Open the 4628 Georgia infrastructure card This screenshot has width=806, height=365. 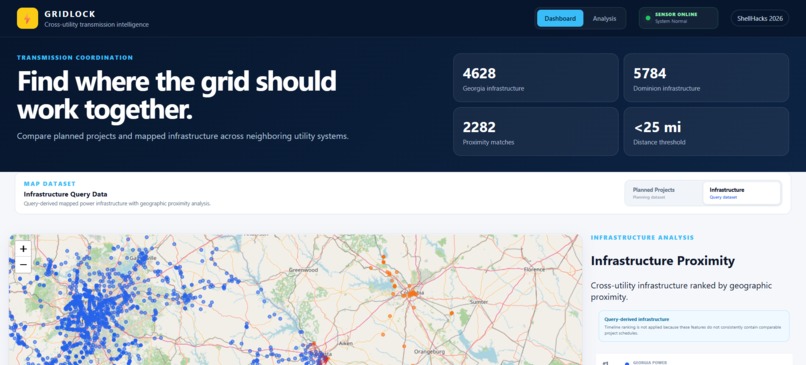tap(536, 78)
